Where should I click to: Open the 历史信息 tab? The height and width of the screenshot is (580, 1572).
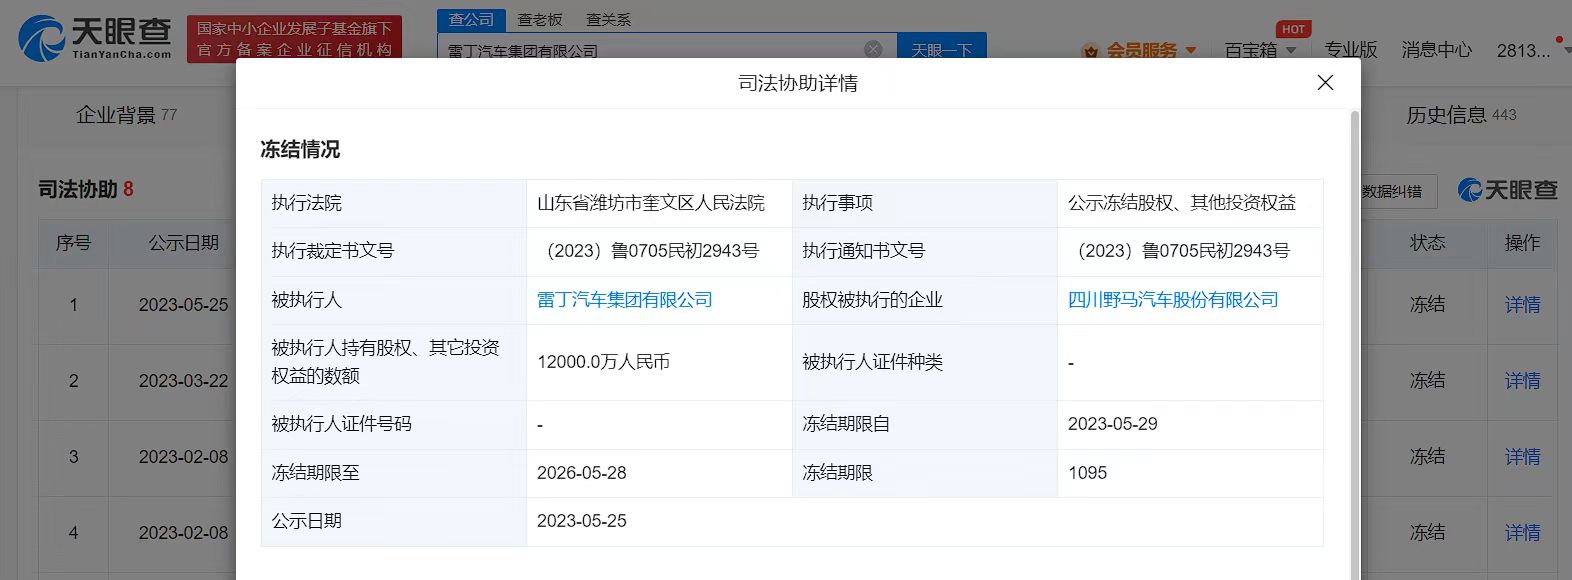tap(1461, 115)
